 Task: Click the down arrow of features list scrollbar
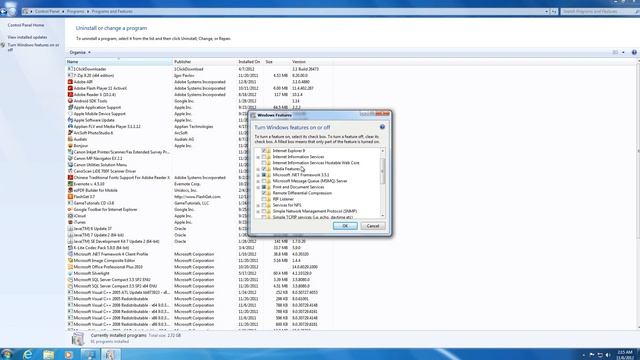[x=382, y=216]
